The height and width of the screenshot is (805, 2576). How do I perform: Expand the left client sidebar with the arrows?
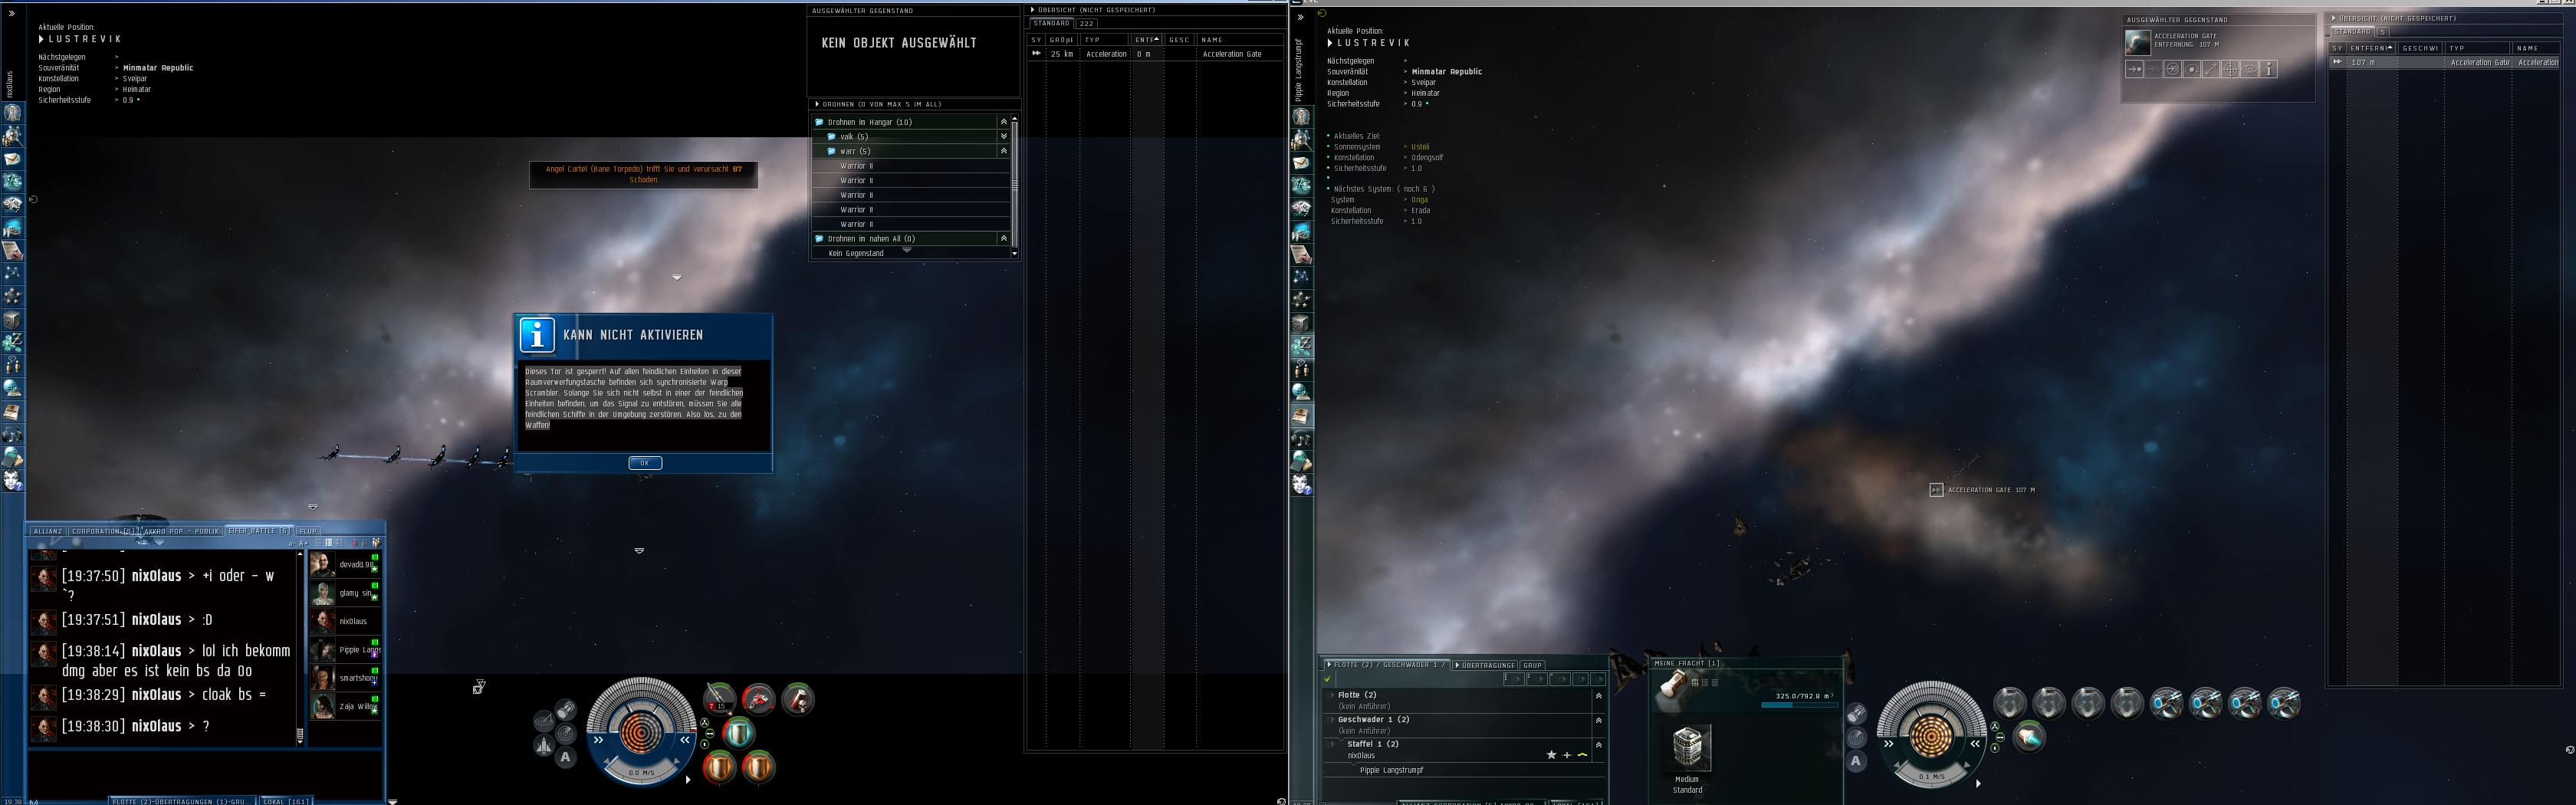click(x=12, y=14)
